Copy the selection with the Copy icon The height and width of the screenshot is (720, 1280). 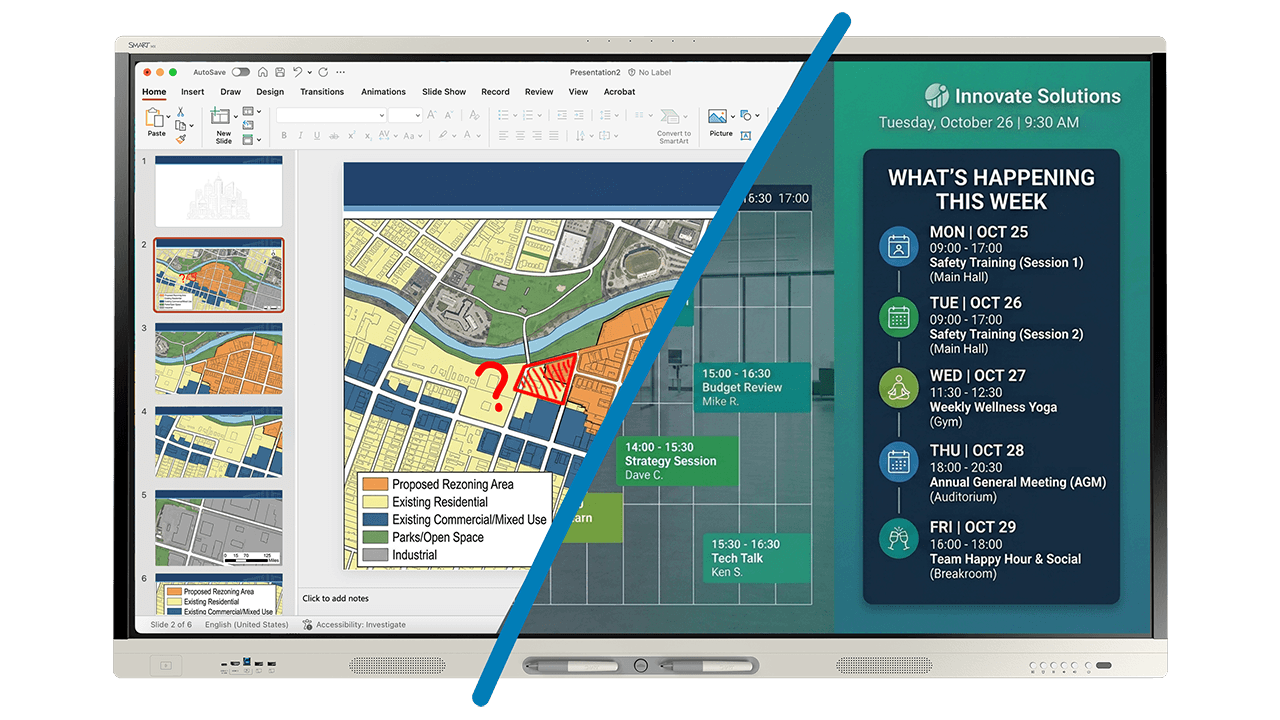181,125
